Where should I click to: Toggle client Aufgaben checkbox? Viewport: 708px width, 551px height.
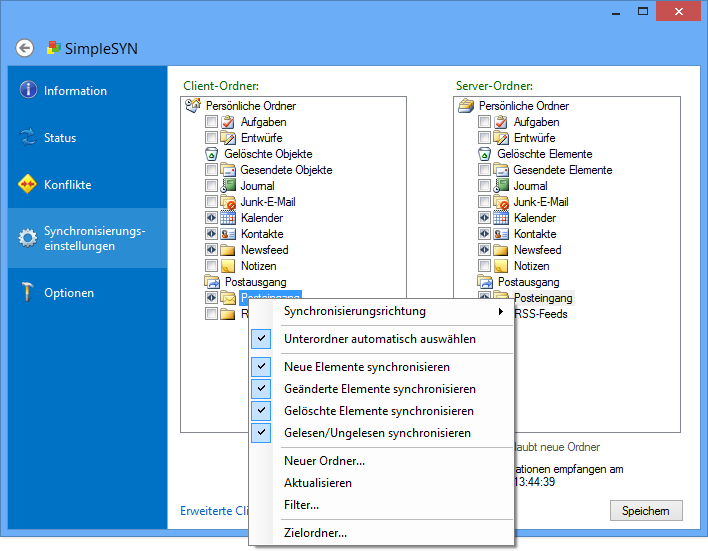pyautogui.click(x=211, y=121)
